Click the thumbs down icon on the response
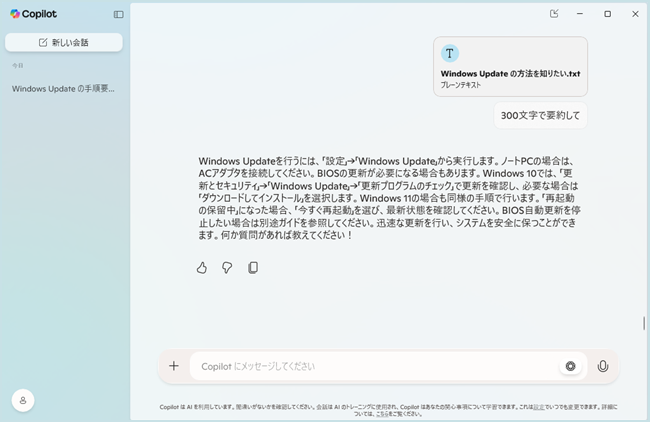This screenshot has height=422, width=650. (227, 267)
